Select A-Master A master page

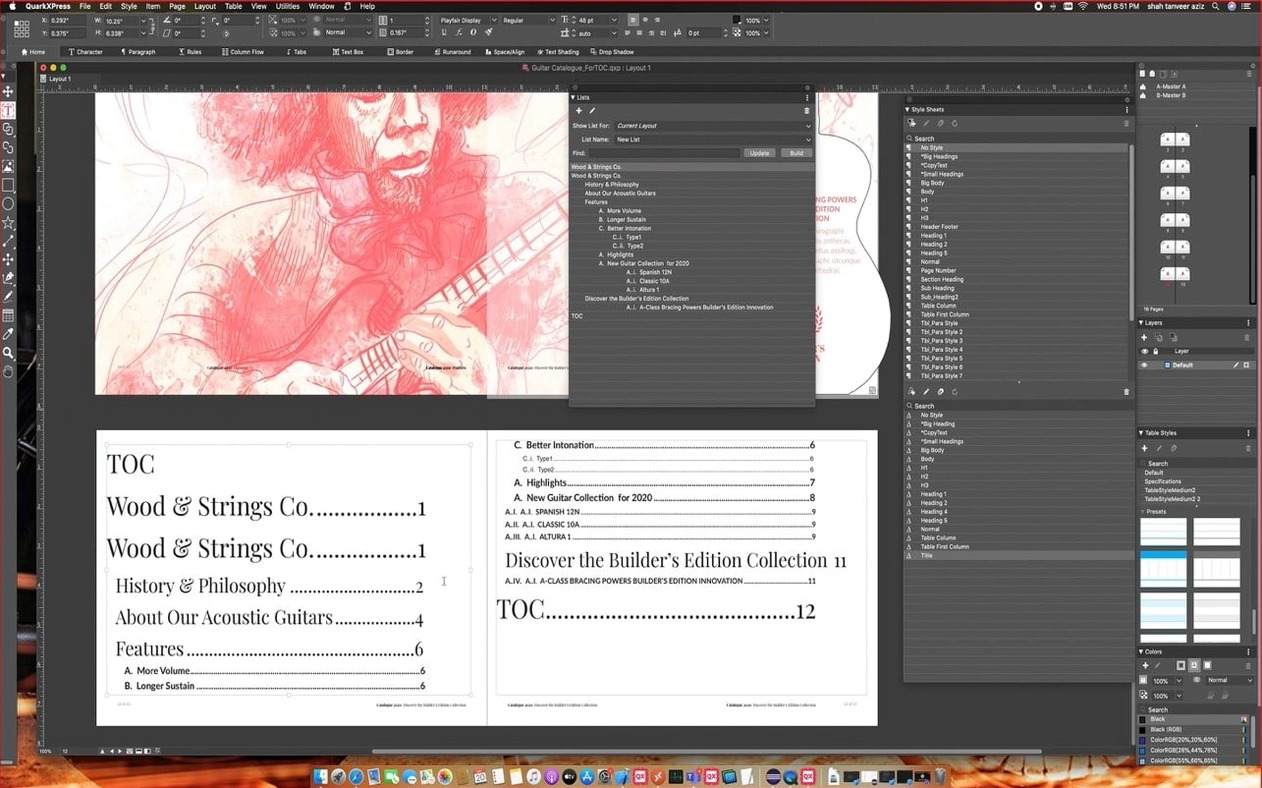(1171, 87)
